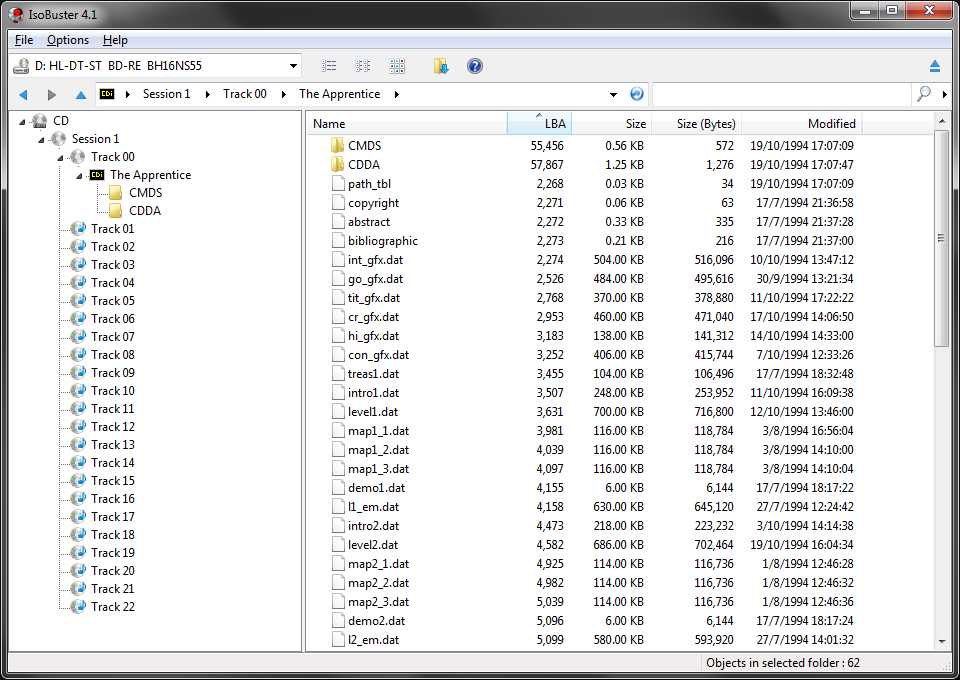Click the file icon of level1.dat
960x680 pixels.
[338, 411]
